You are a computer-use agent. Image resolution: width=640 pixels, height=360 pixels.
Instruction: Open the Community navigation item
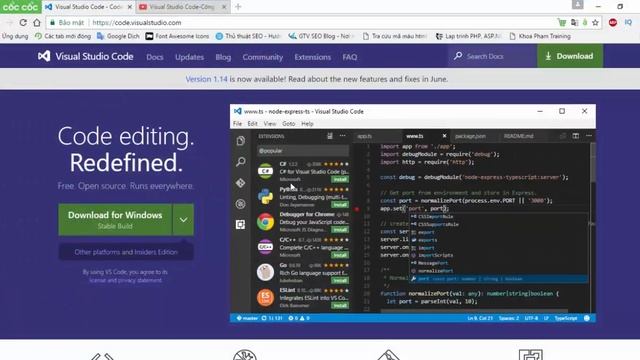click(x=262, y=57)
